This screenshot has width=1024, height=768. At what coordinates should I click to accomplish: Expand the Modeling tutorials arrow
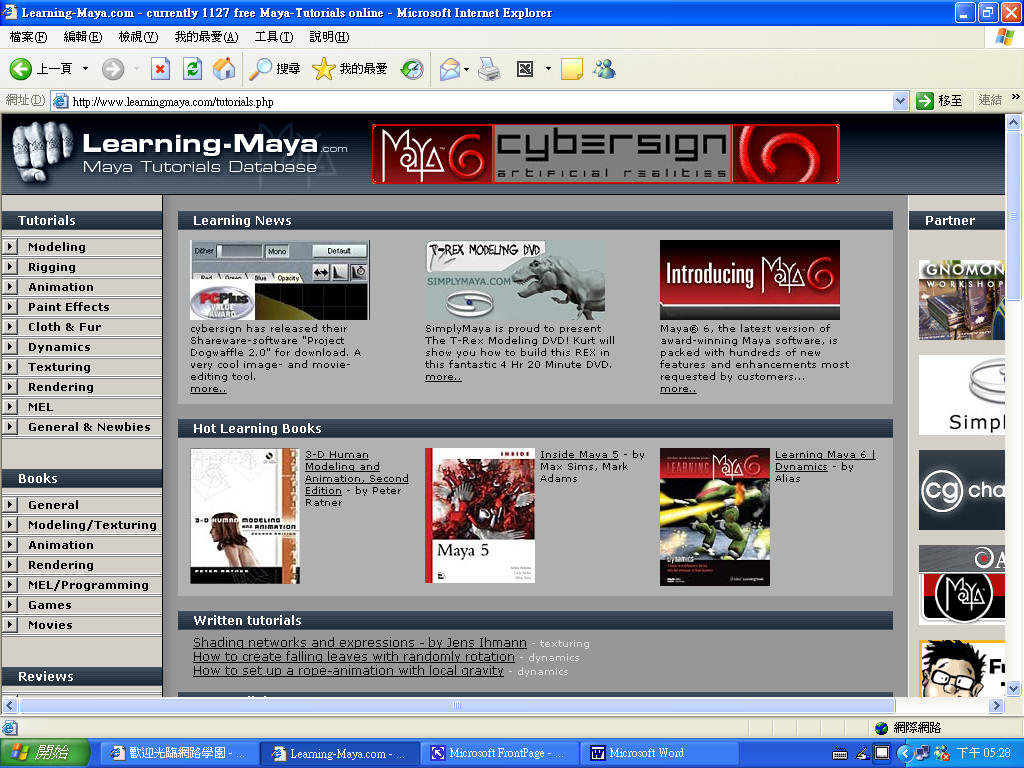10,247
